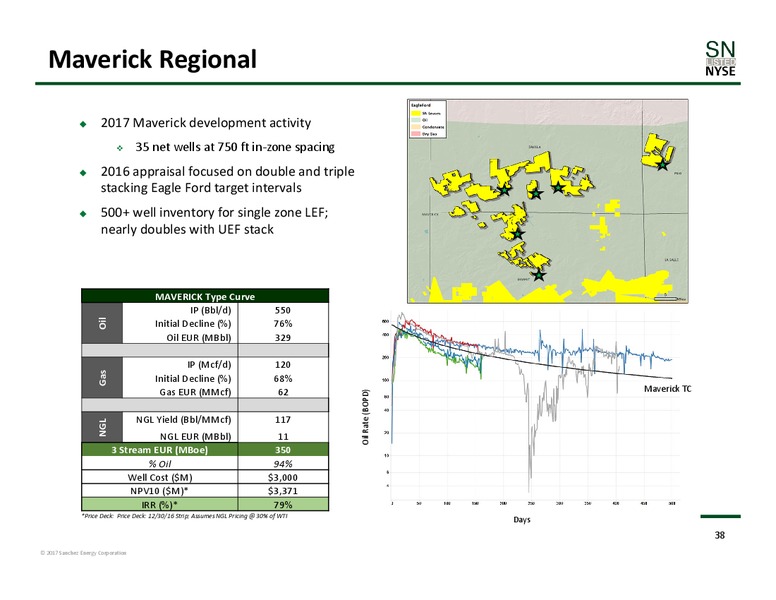
Task: Click the vertical 'NGL' section label
Action: click(x=102, y=427)
